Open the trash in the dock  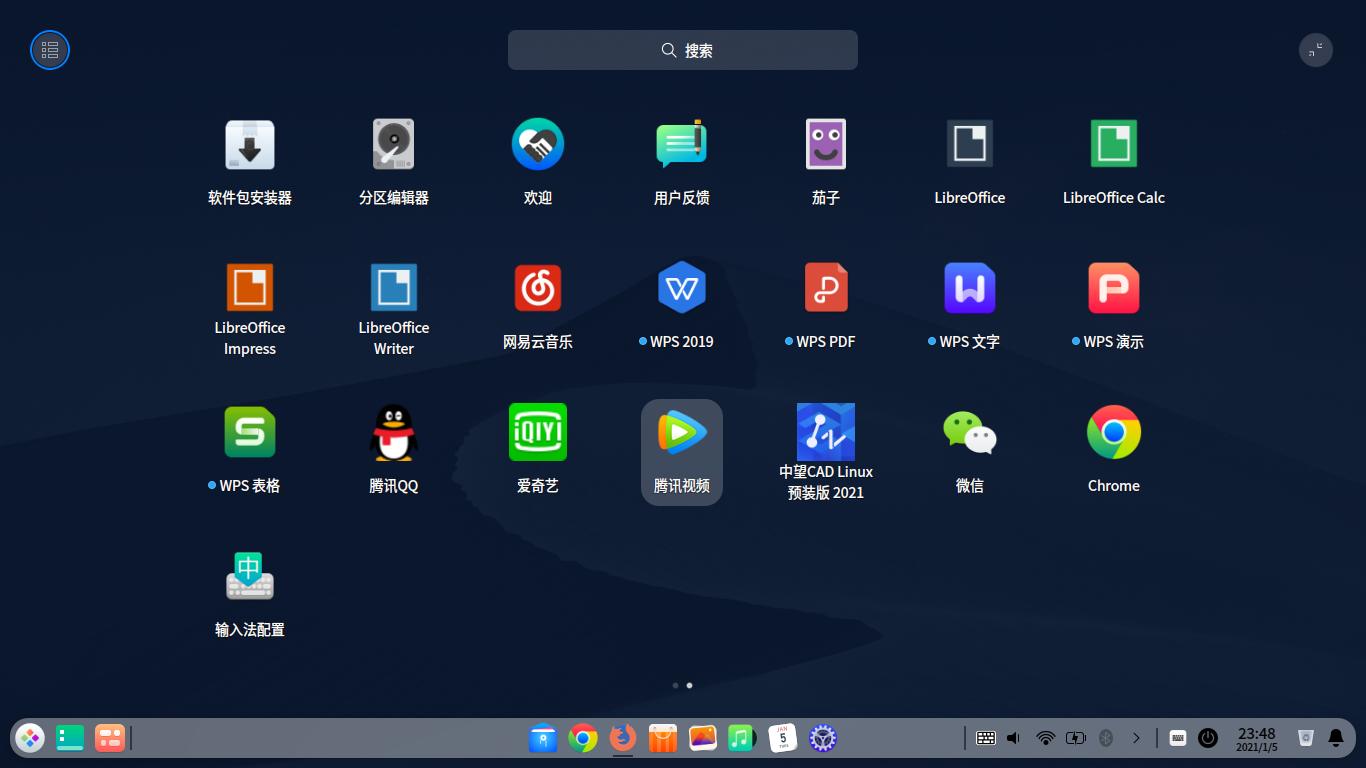pos(1305,738)
